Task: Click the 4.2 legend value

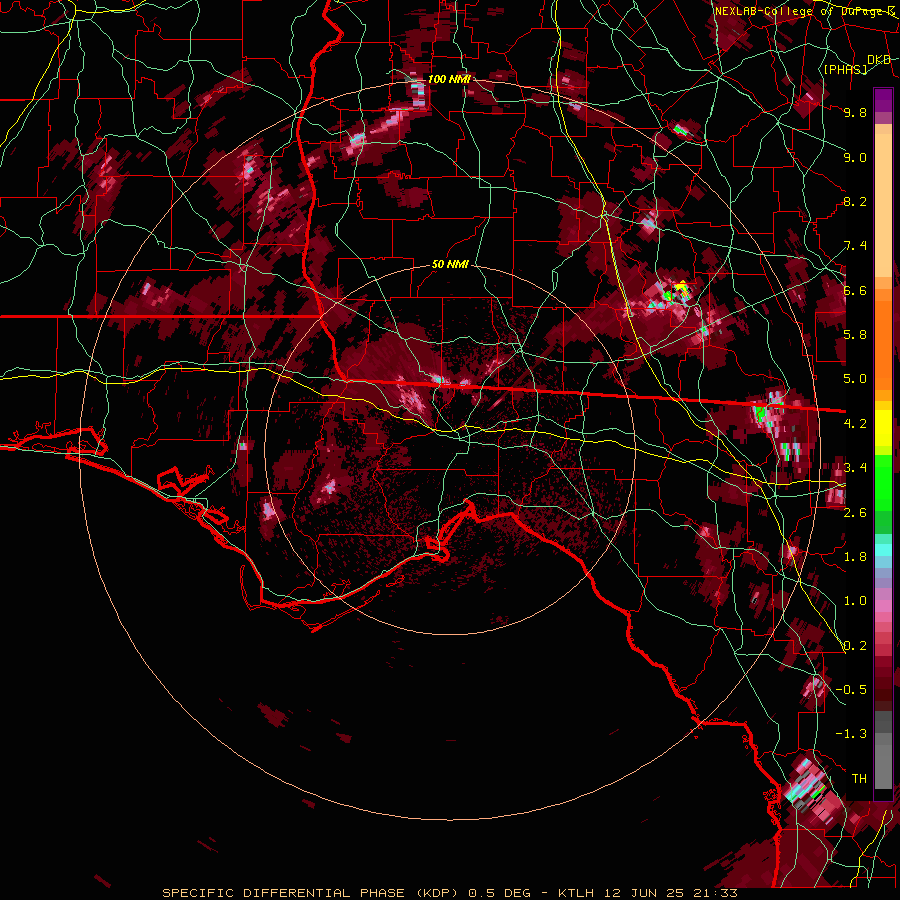Action: pyautogui.click(x=855, y=424)
